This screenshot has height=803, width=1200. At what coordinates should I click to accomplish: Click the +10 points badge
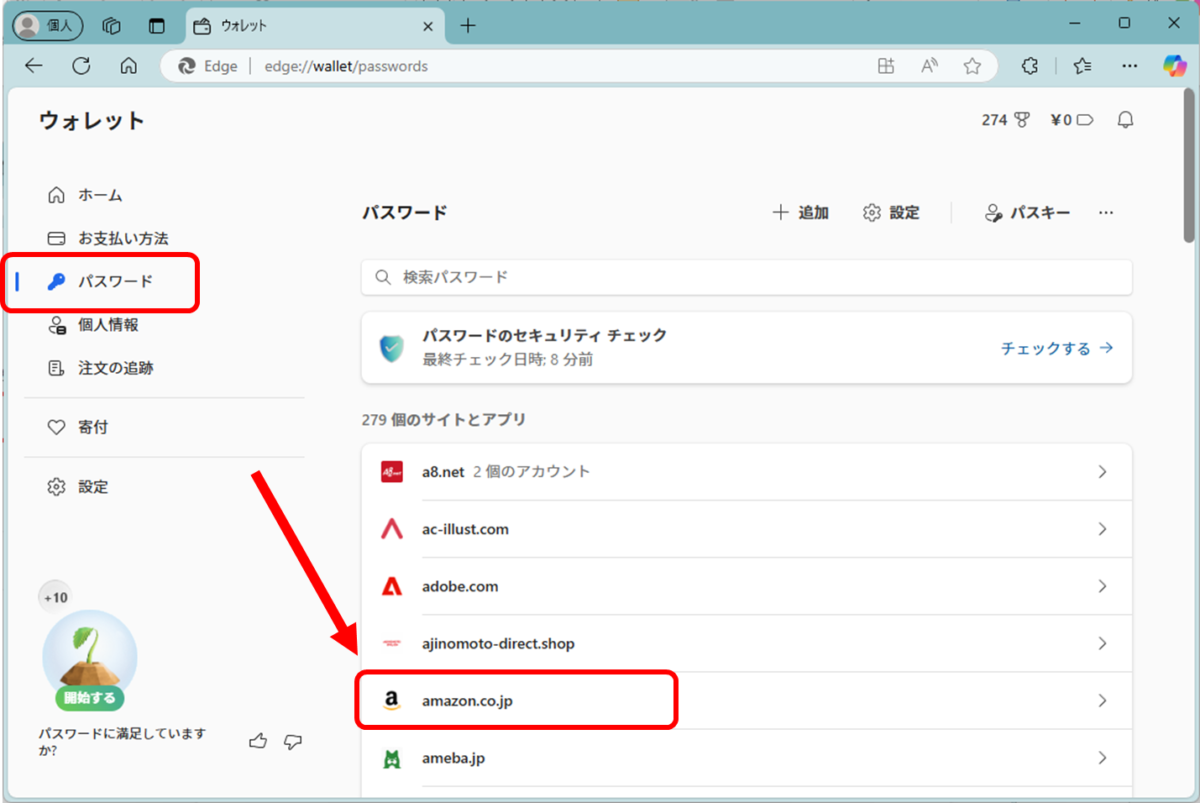coord(56,598)
